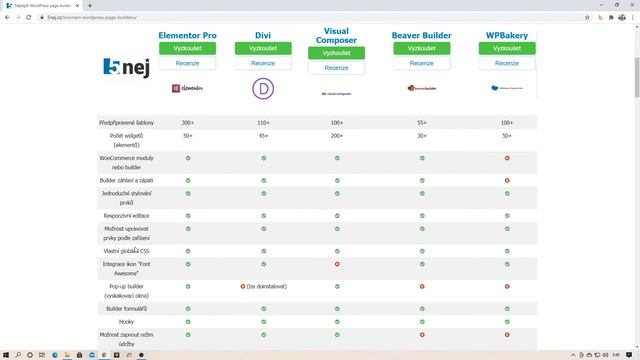The width and height of the screenshot is (640, 360).
Task: Click the Elementor logo image
Action: click(x=187, y=88)
